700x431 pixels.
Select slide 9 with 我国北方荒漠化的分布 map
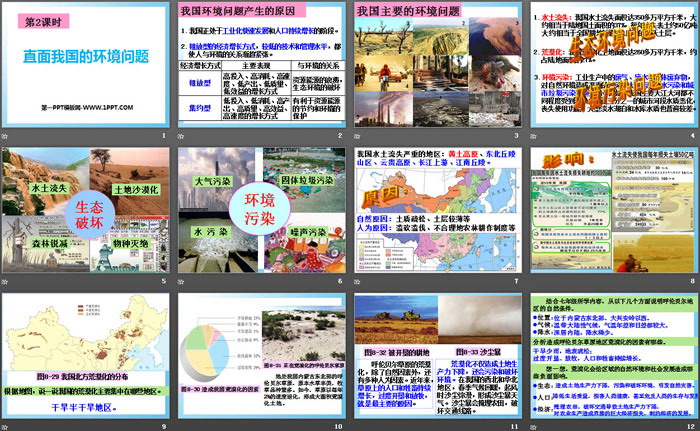click(86, 356)
